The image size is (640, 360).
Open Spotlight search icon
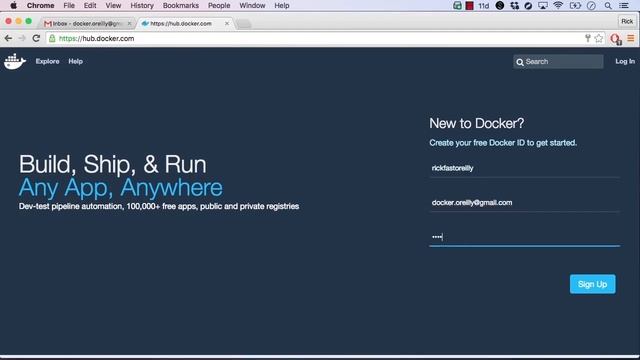(608, 6)
